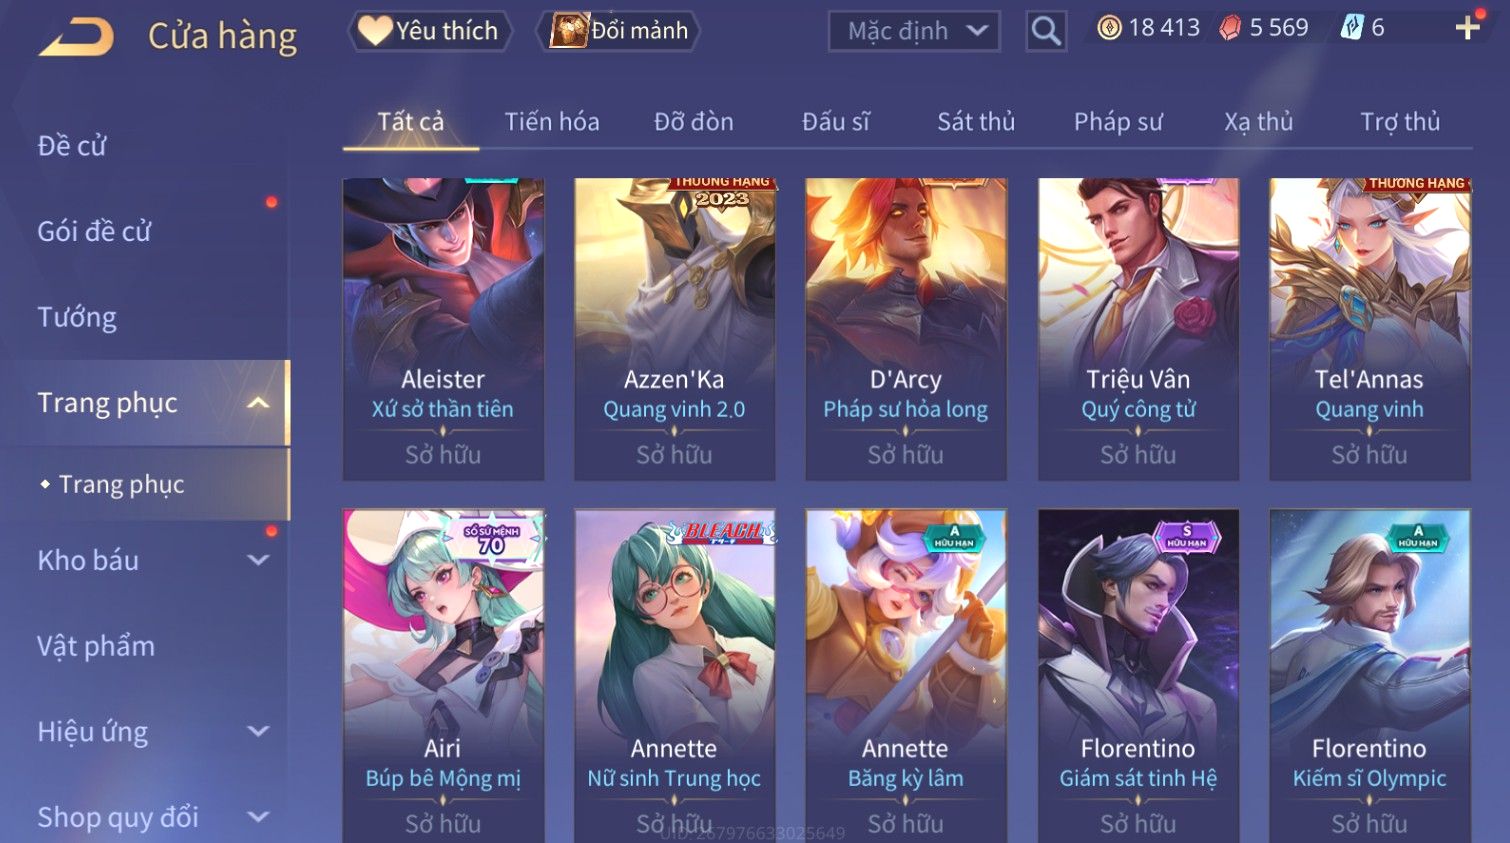The height and width of the screenshot is (843, 1510).
Task: Tap the red gem currency icon
Action: click(1230, 28)
